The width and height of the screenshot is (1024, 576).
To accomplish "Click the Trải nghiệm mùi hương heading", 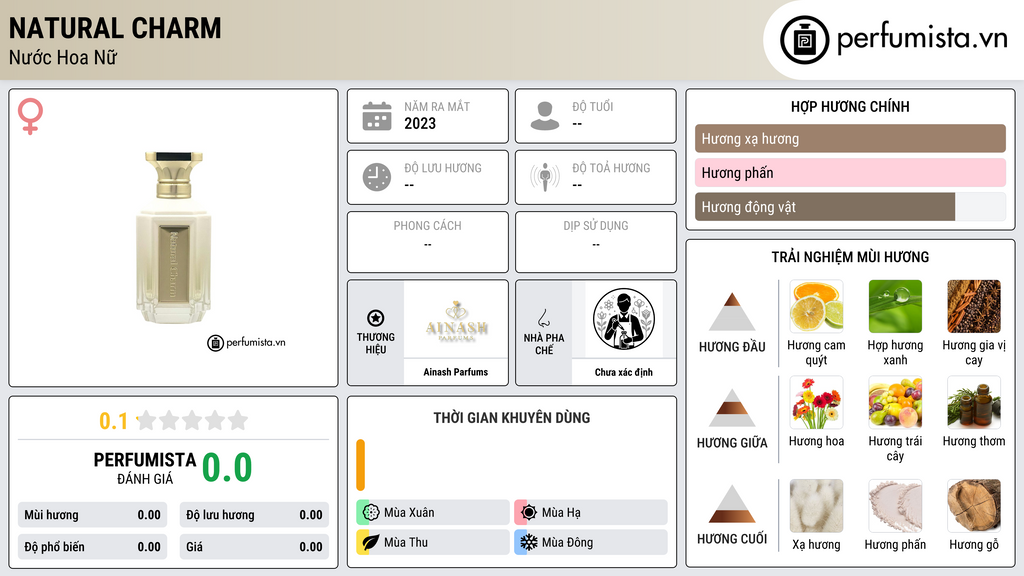I will click(x=850, y=257).
